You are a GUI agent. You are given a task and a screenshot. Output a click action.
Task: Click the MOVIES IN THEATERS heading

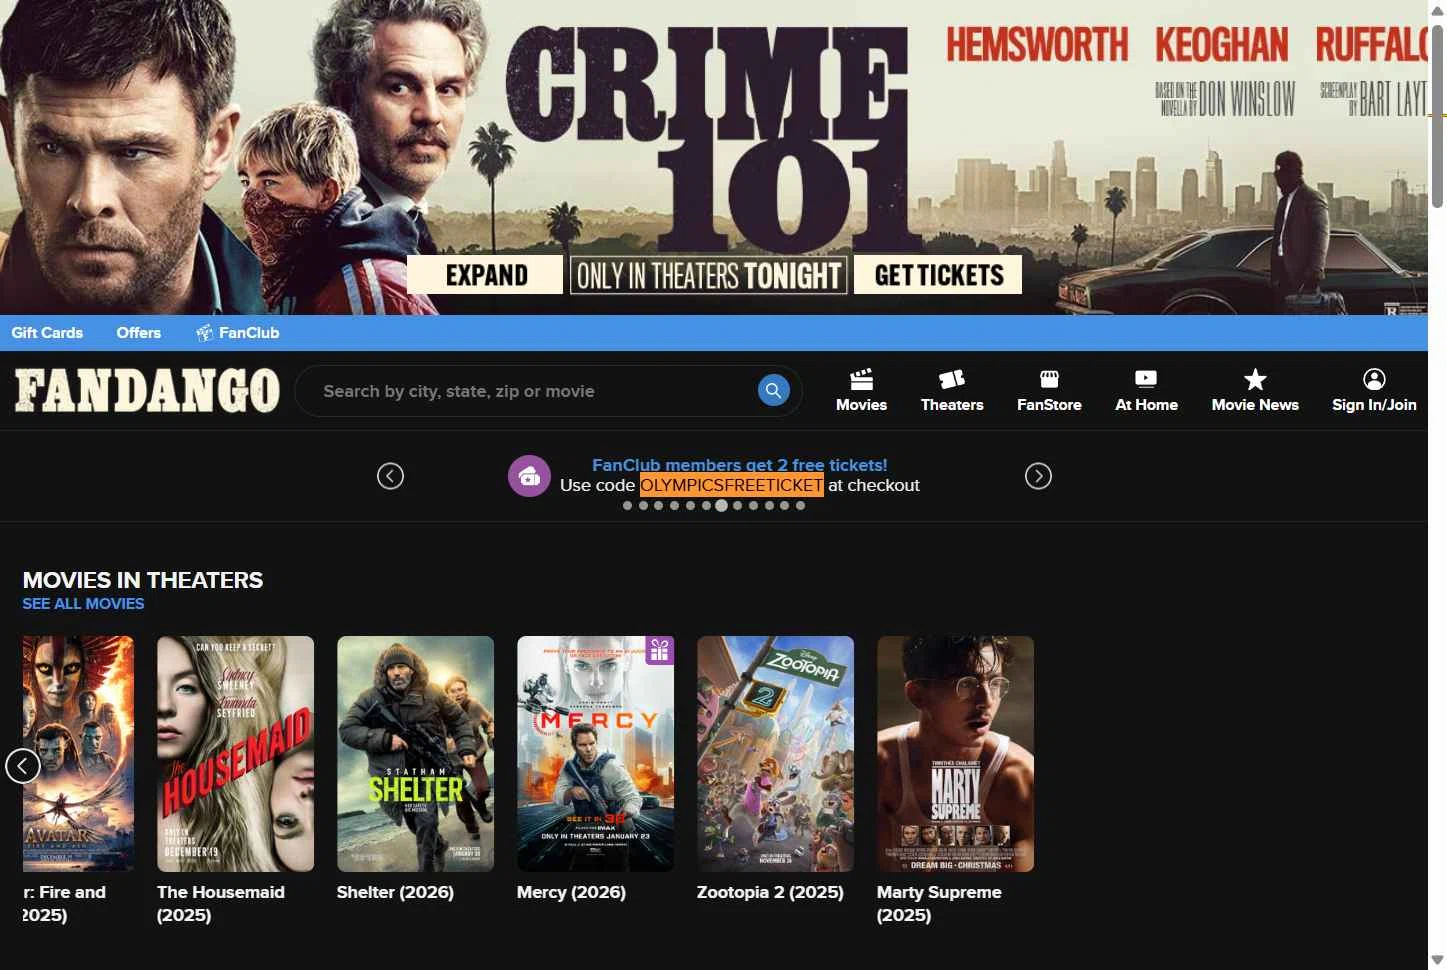[x=143, y=580]
